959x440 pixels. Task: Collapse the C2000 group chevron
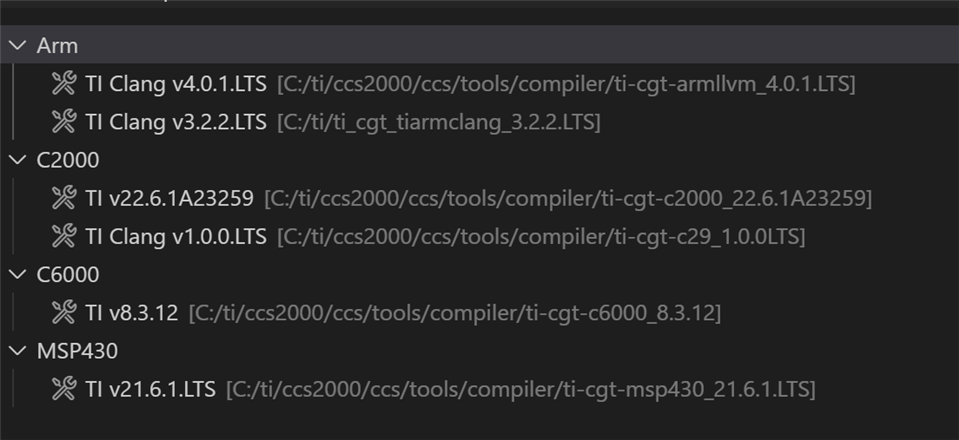click(17, 160)
